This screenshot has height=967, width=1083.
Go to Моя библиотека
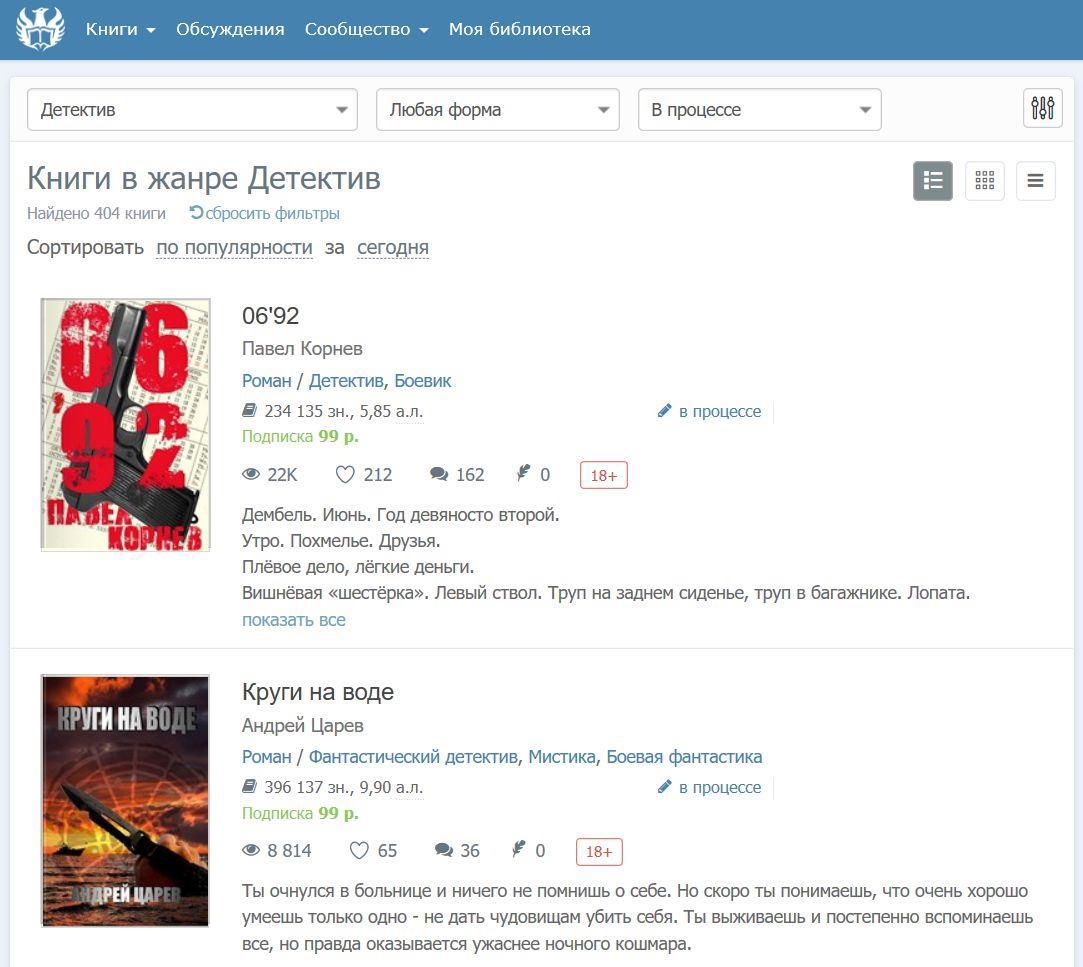tap(519, 29)
